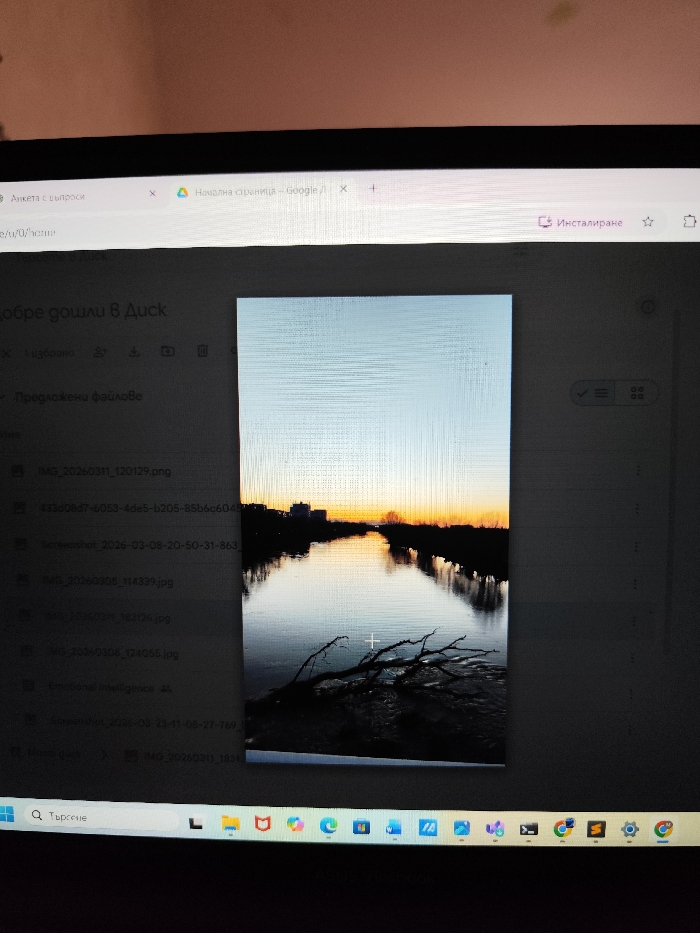Open the details info icon in Drive

click(x=648, y=306)
